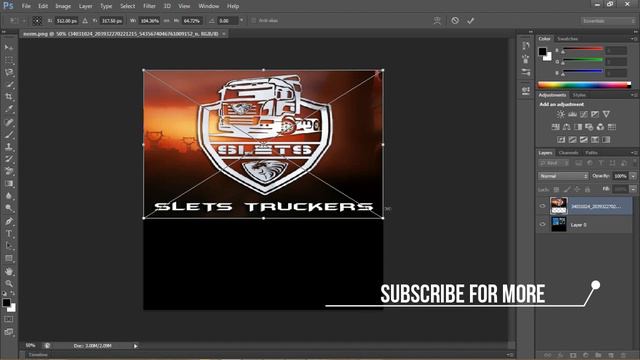Open the Opacity slider dropdown arrow
Viewport: 640px width, 360px height.
tap(633, 176)
